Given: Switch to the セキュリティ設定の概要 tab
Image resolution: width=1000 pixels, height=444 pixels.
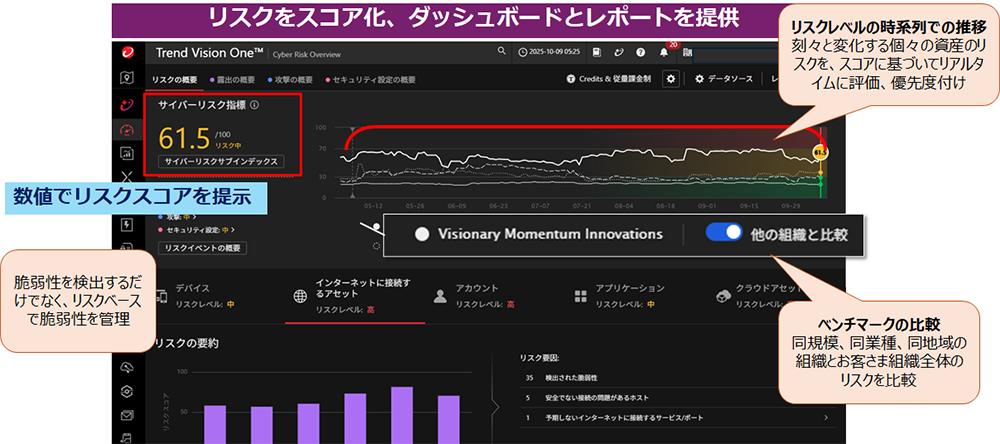Looking at the screenshot, I should (371, 80).
